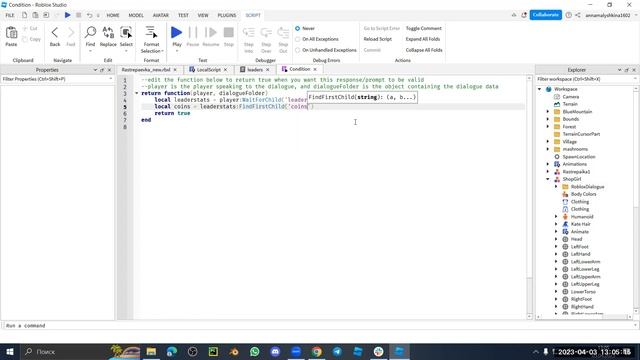
Task: Collapse the function fold arrow at line 3
Action: tap(137, 93)
